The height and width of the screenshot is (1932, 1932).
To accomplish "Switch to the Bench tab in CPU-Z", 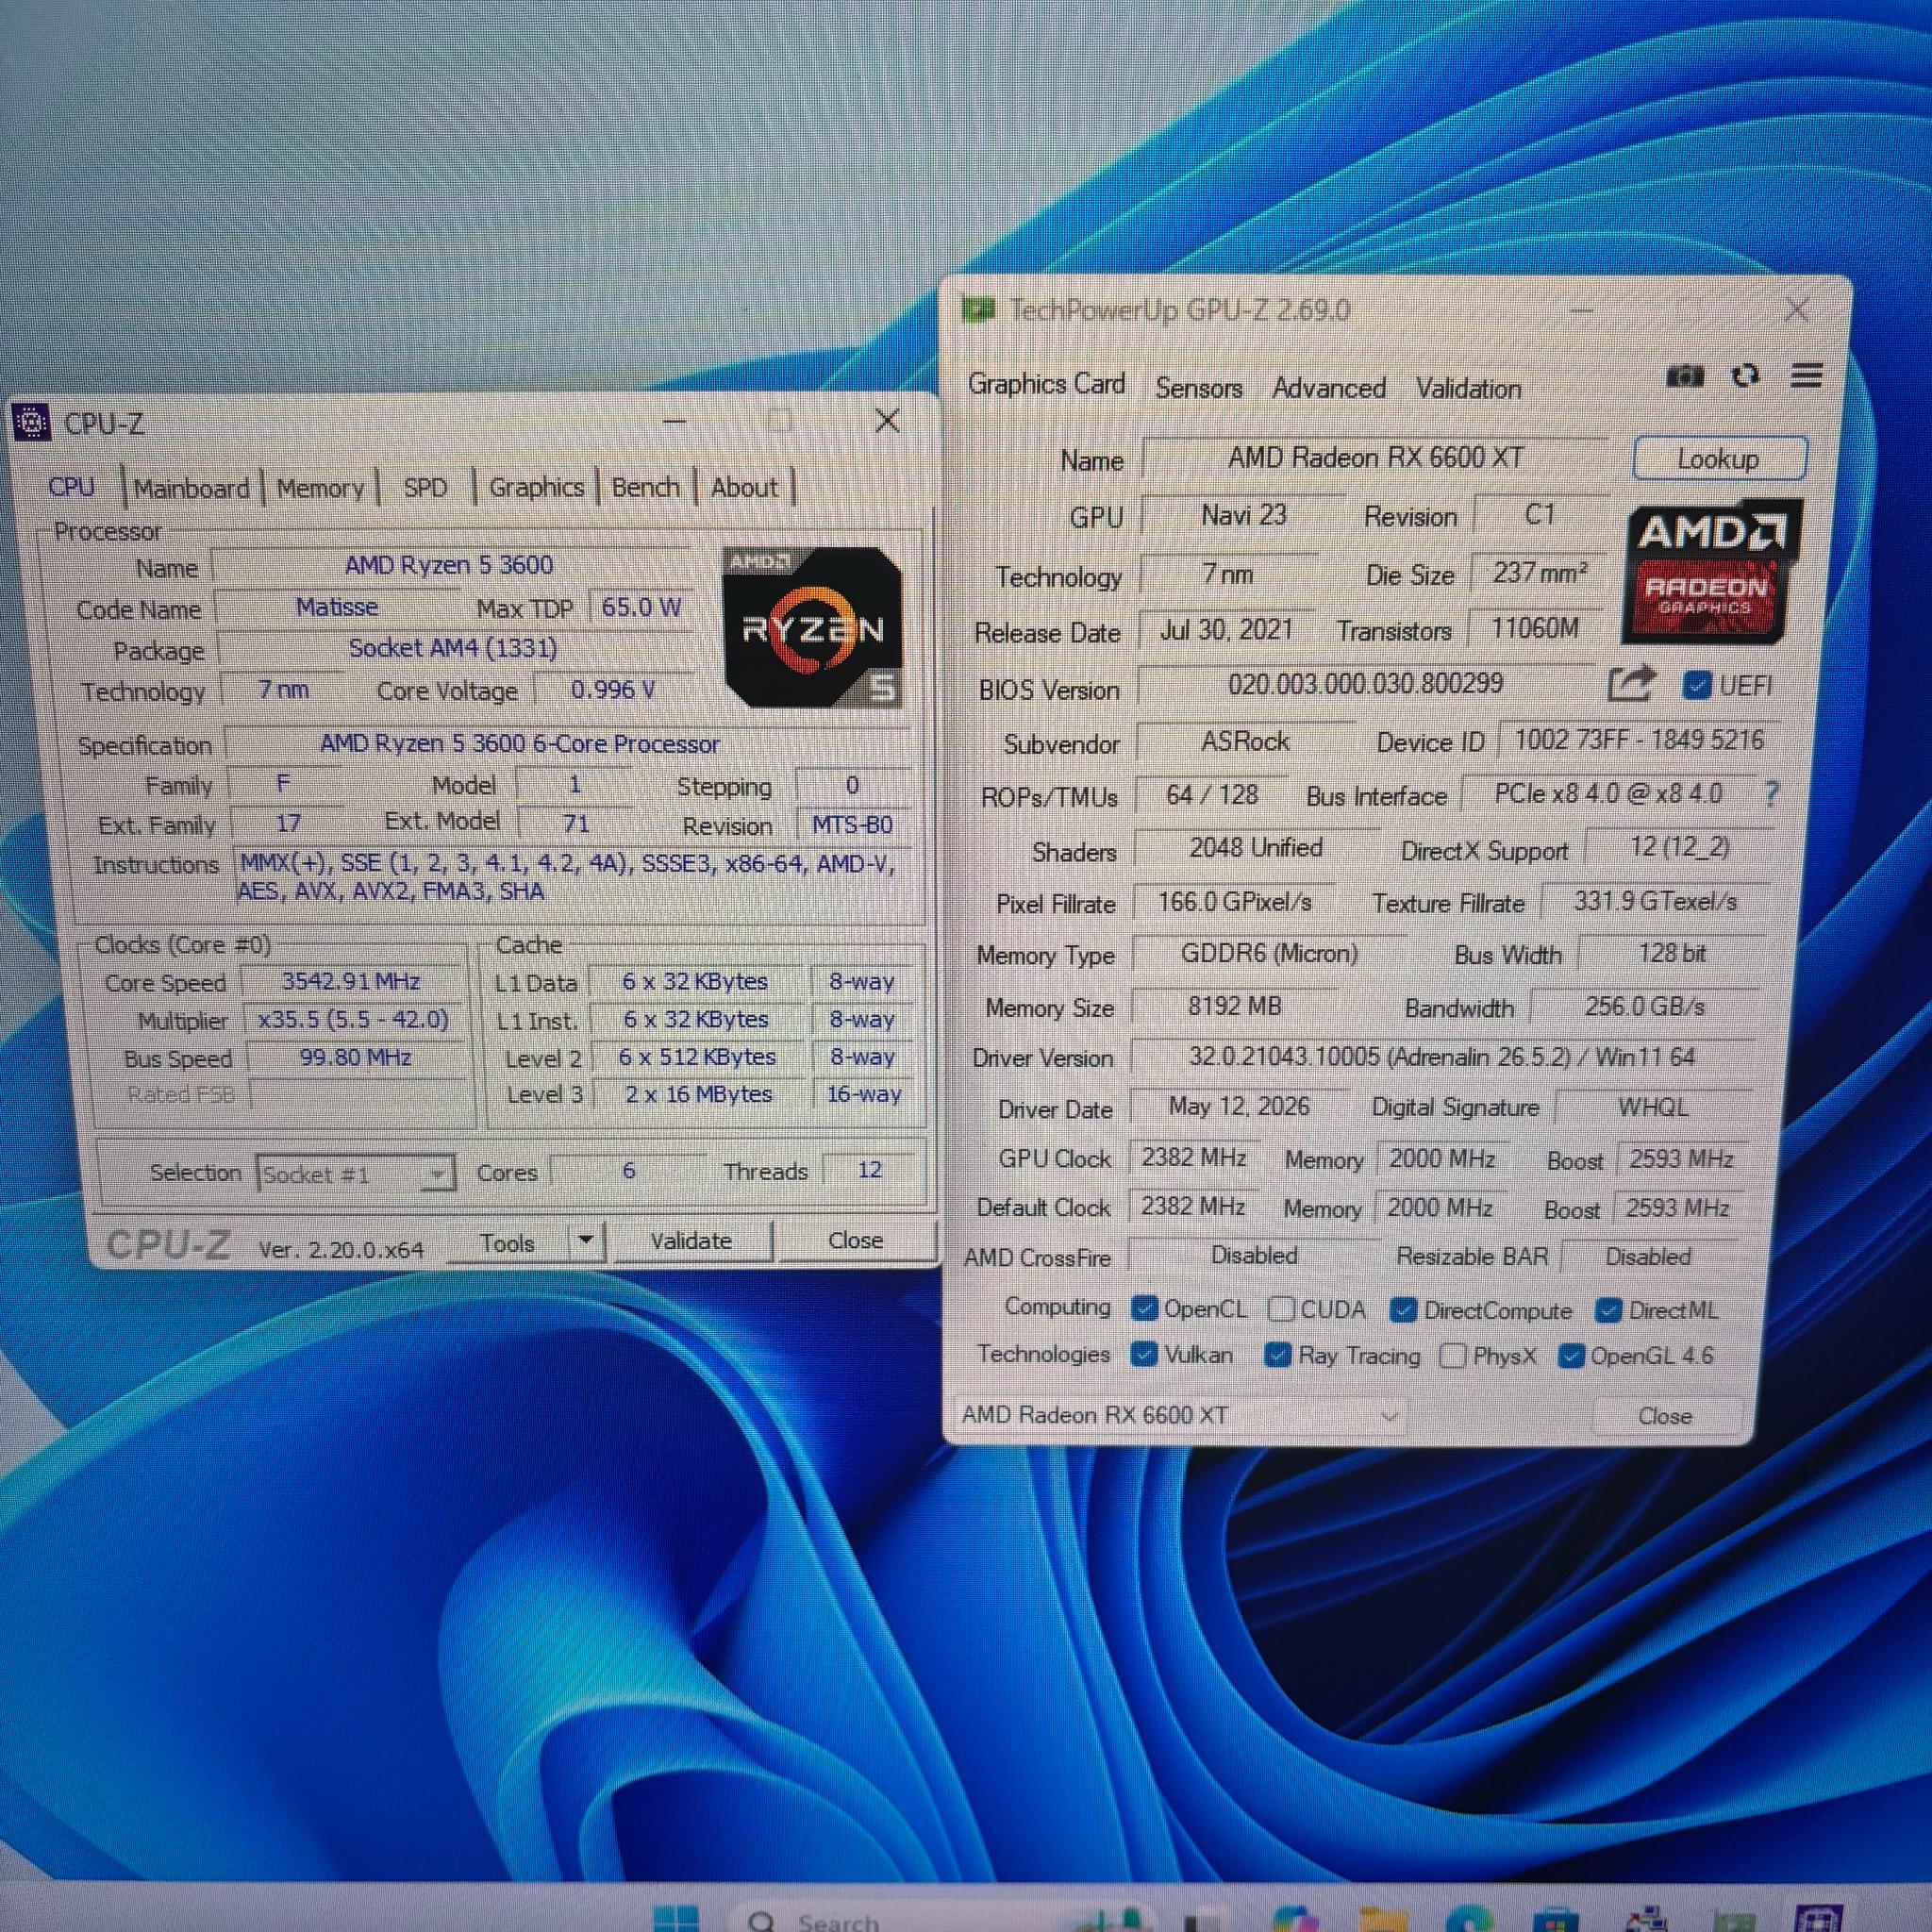I will (x=645, y=487).
